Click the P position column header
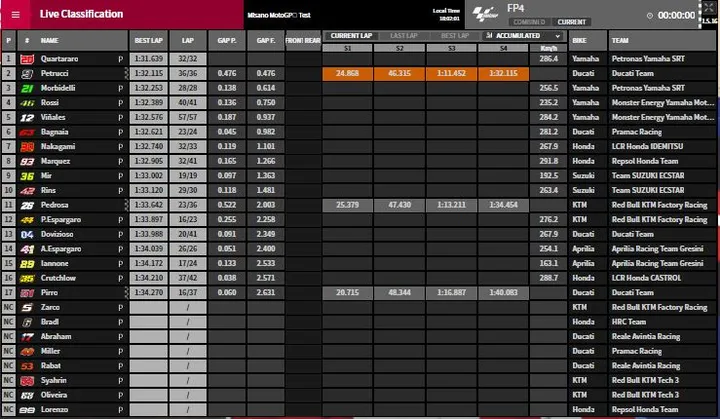This screenshot has width=720, height=419. 9,40
